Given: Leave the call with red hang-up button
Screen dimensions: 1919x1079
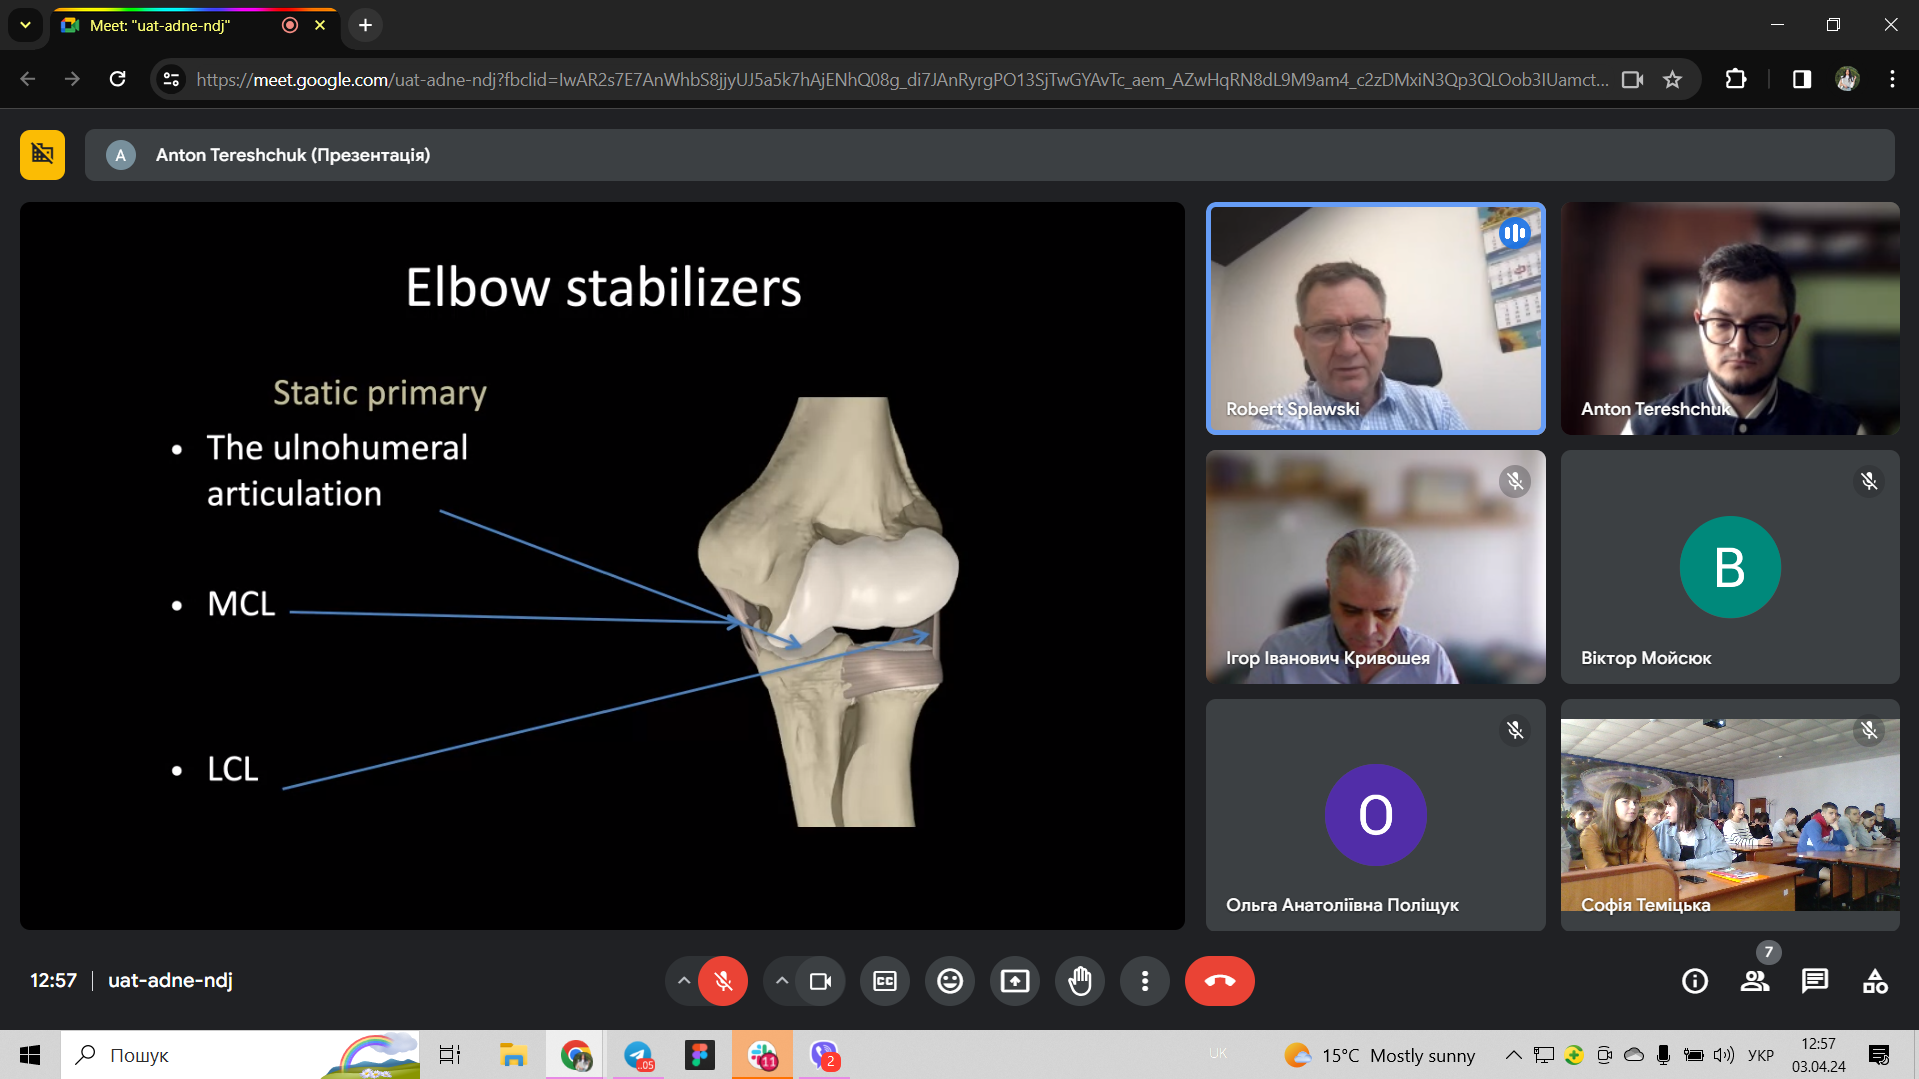Looking at the screenshot, I should pos(1220,981).
